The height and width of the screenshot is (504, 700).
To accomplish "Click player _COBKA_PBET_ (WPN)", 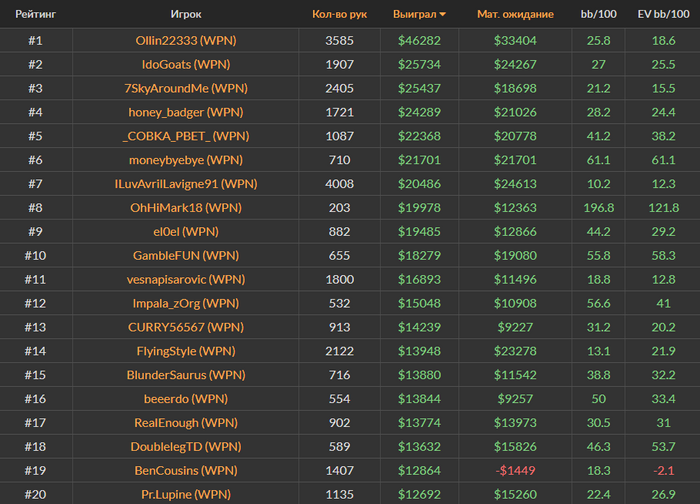I will (x=187, y=137).
